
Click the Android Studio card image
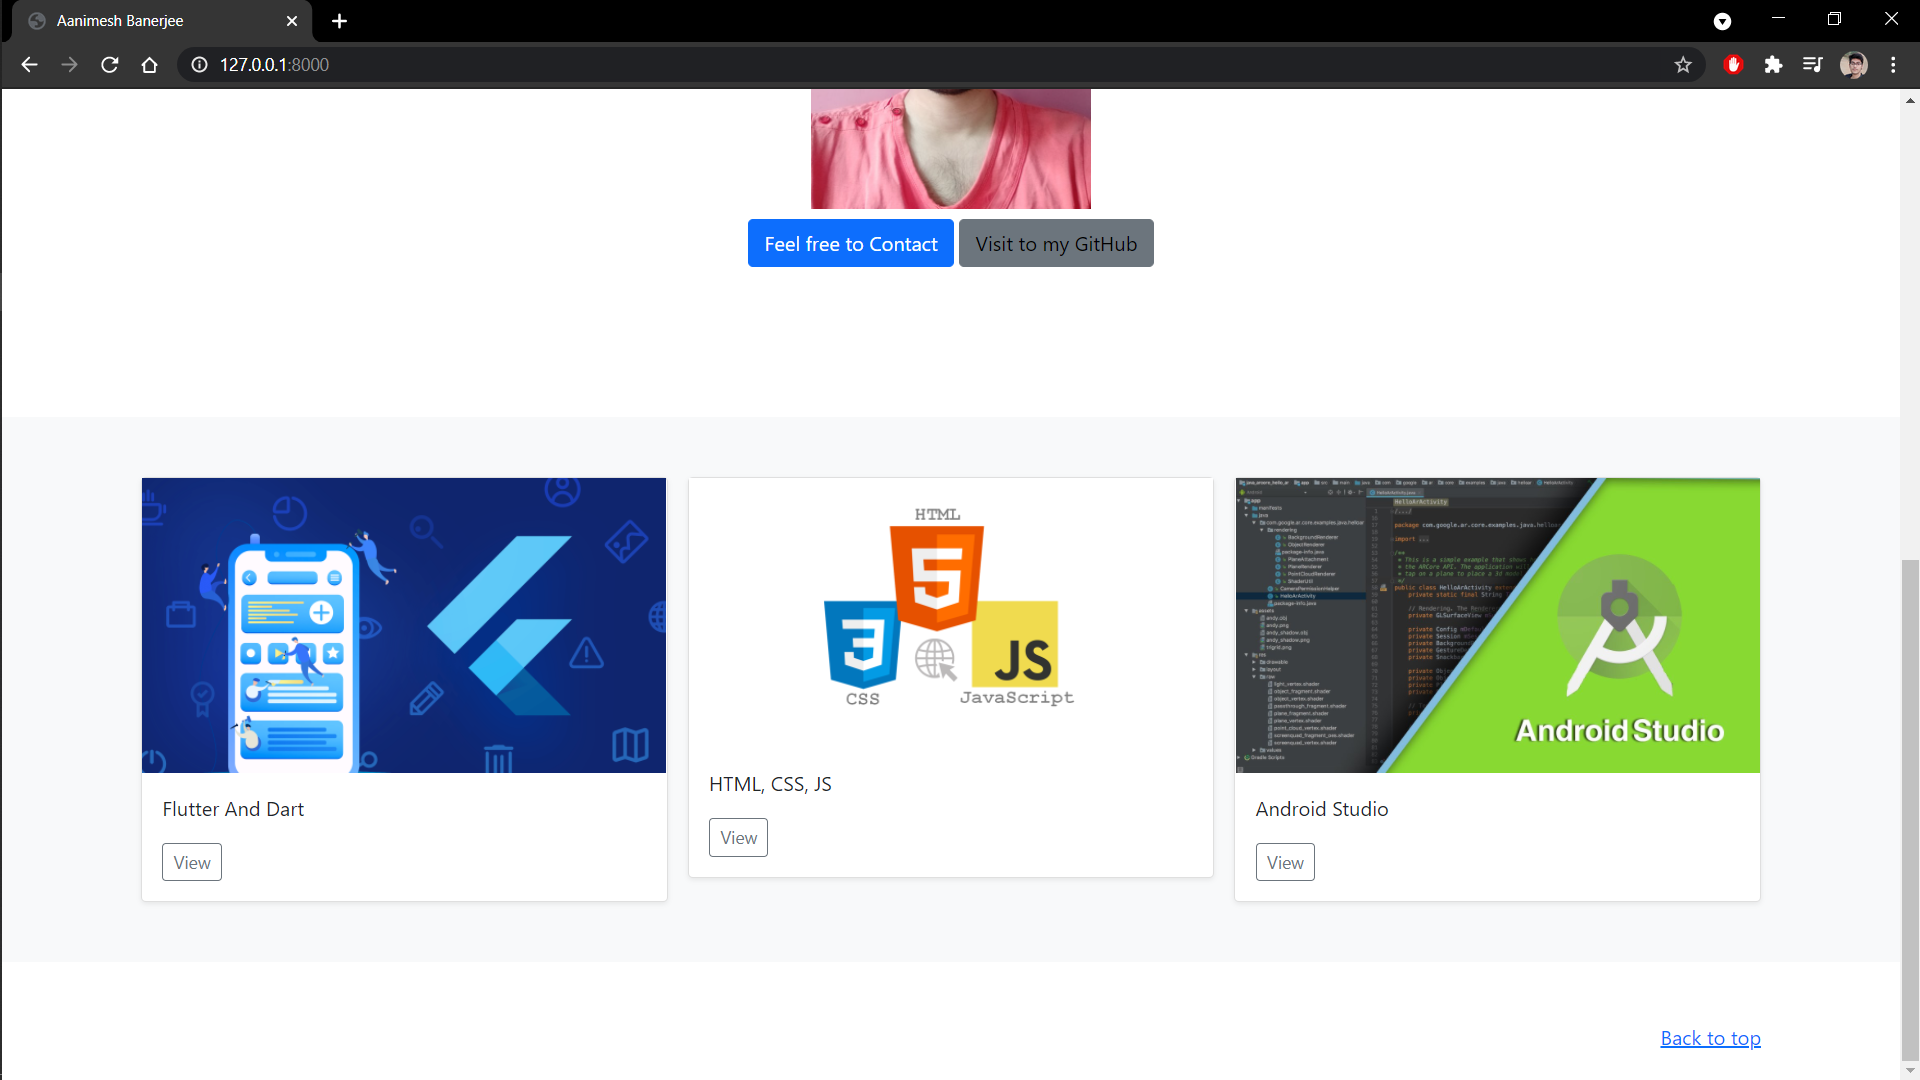tap(1497, 625)
